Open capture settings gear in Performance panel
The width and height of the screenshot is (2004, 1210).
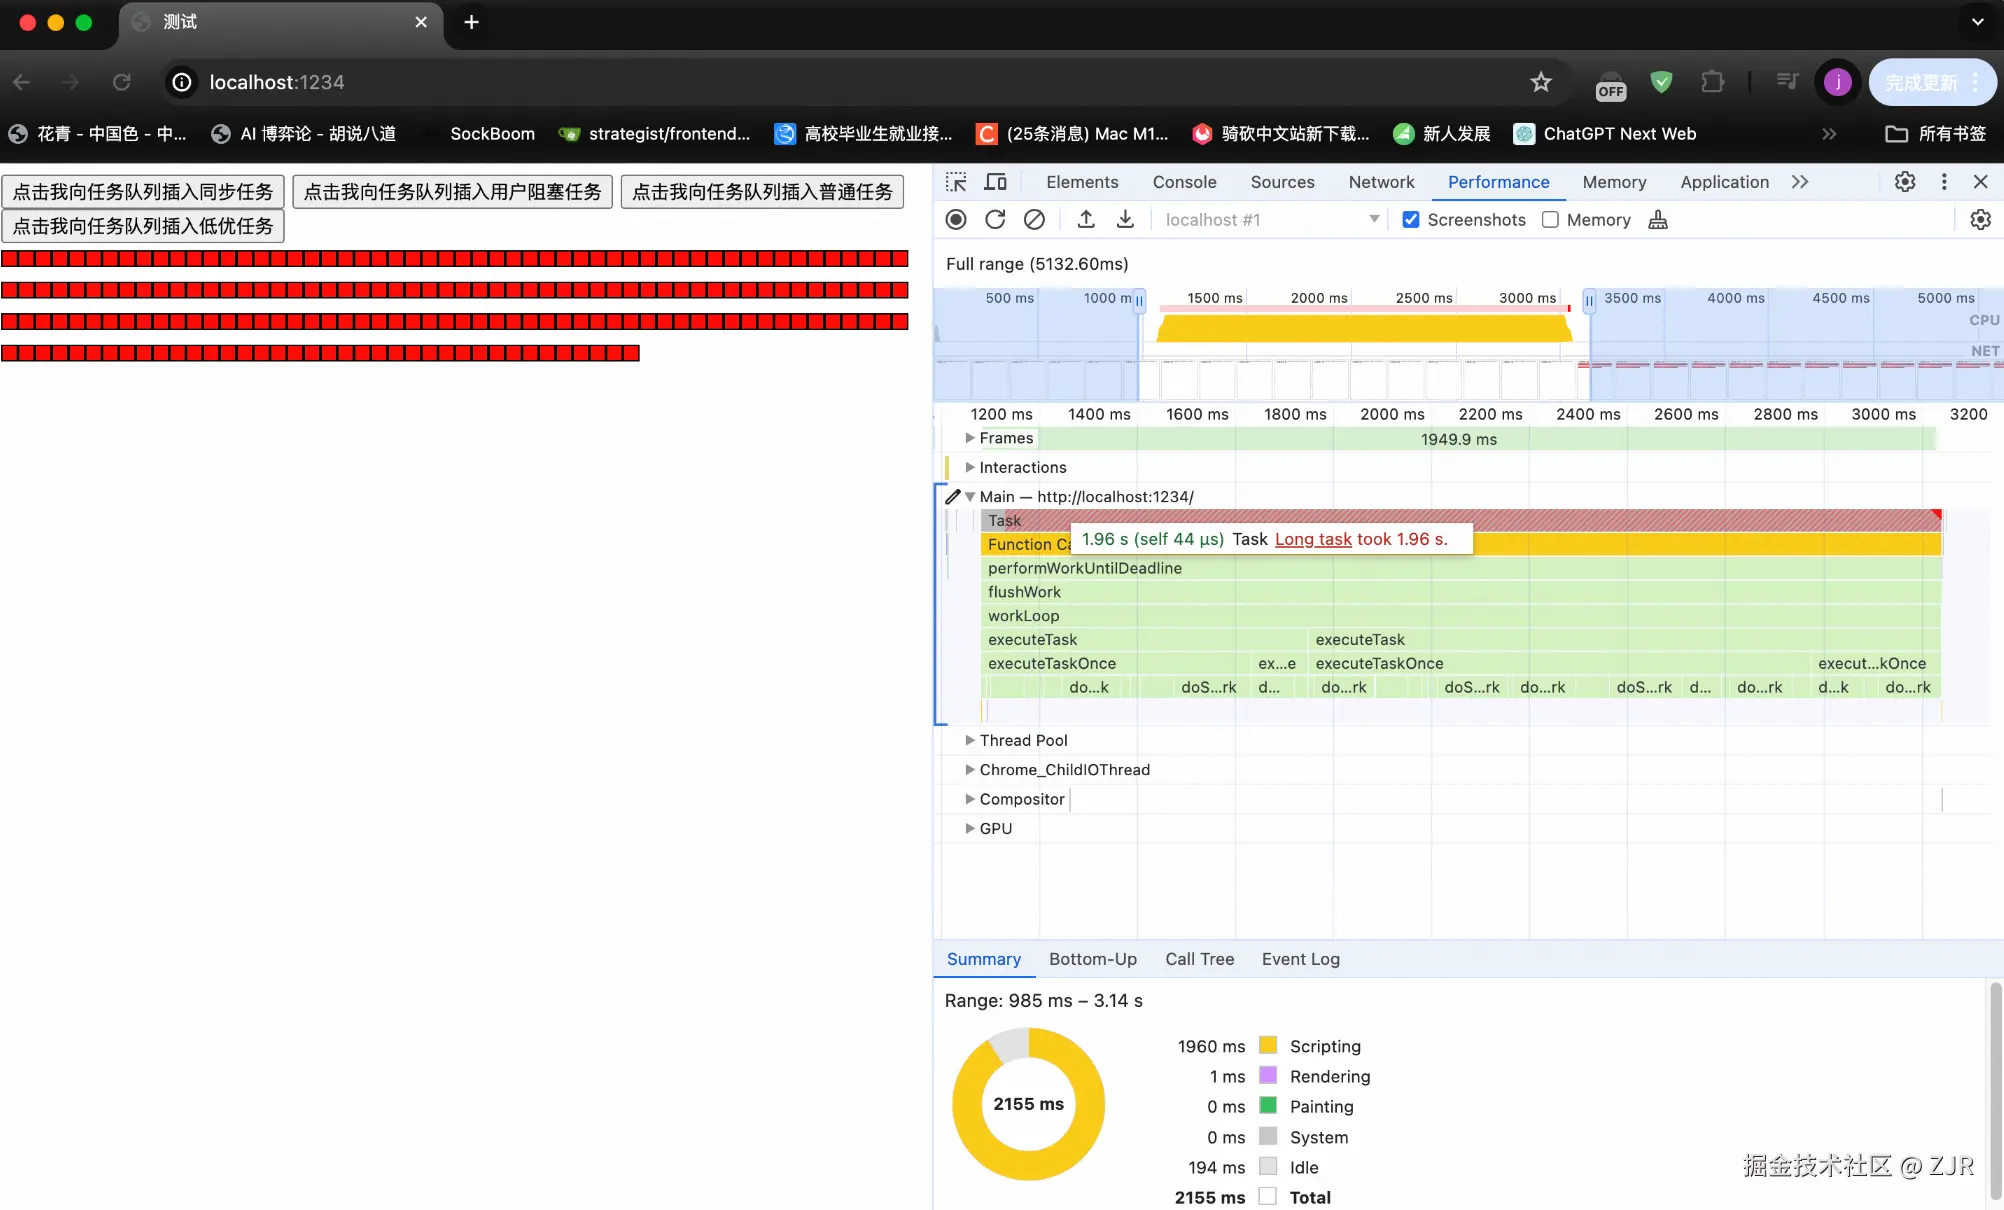tap(1980, 219)
